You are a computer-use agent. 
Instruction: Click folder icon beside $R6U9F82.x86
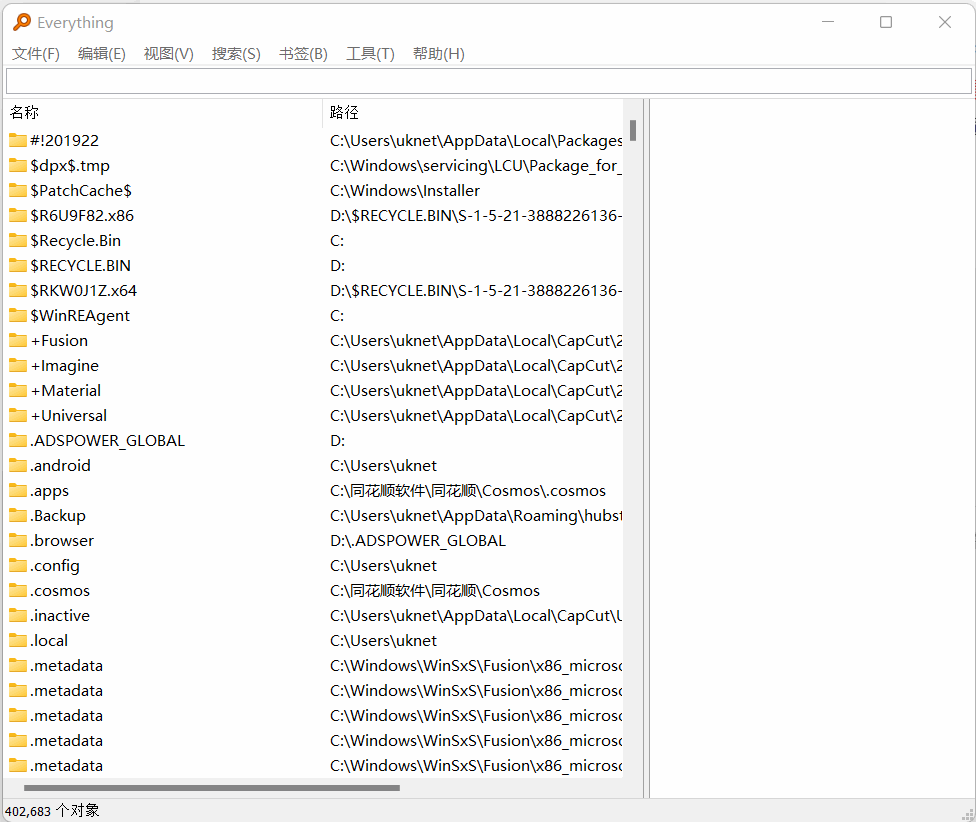[x=18, y=215]
